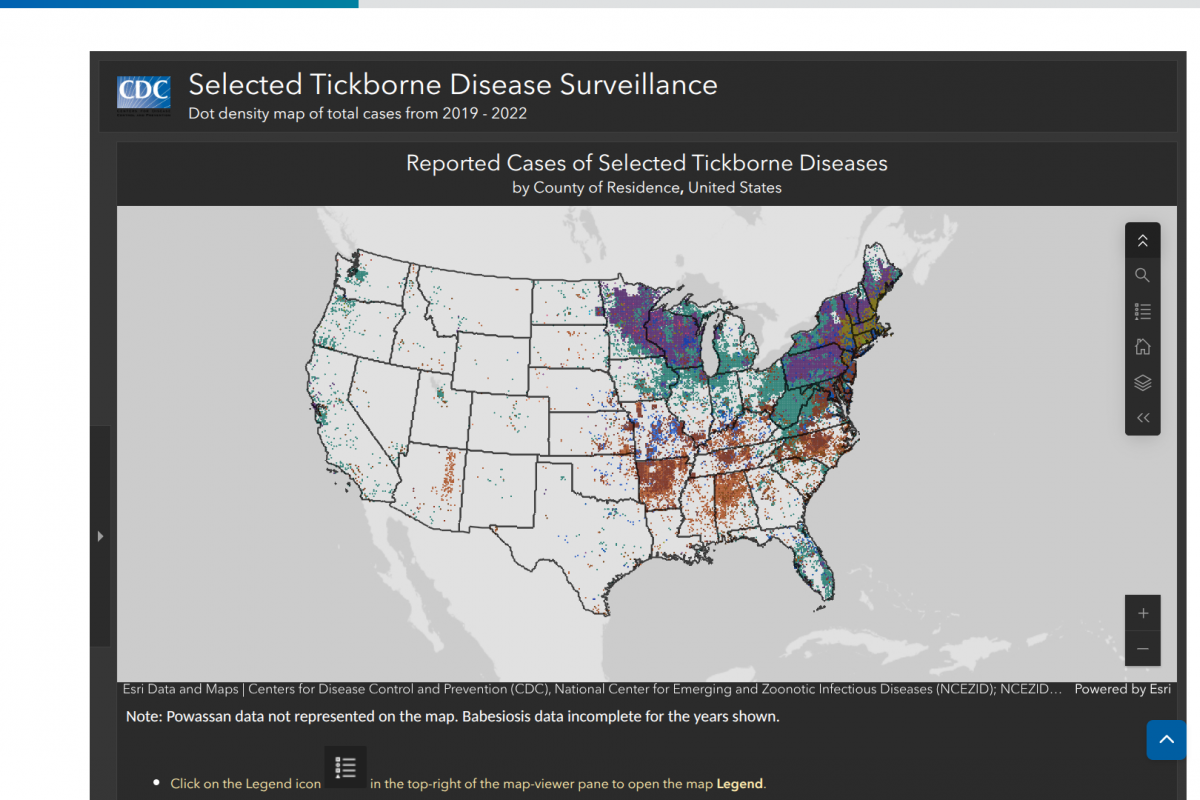Select the magnifier icon on map toolbar

point(1142,275)
